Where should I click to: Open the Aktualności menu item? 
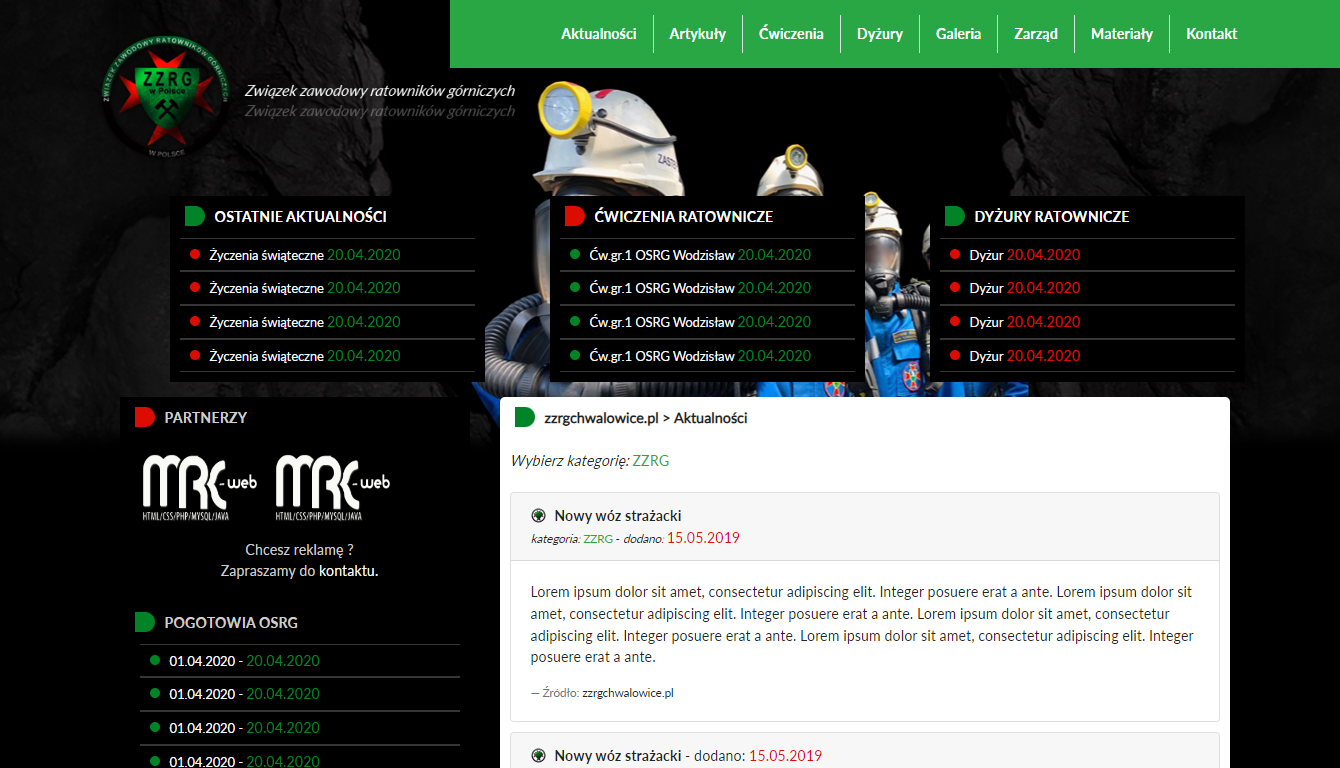coord(598,34)
